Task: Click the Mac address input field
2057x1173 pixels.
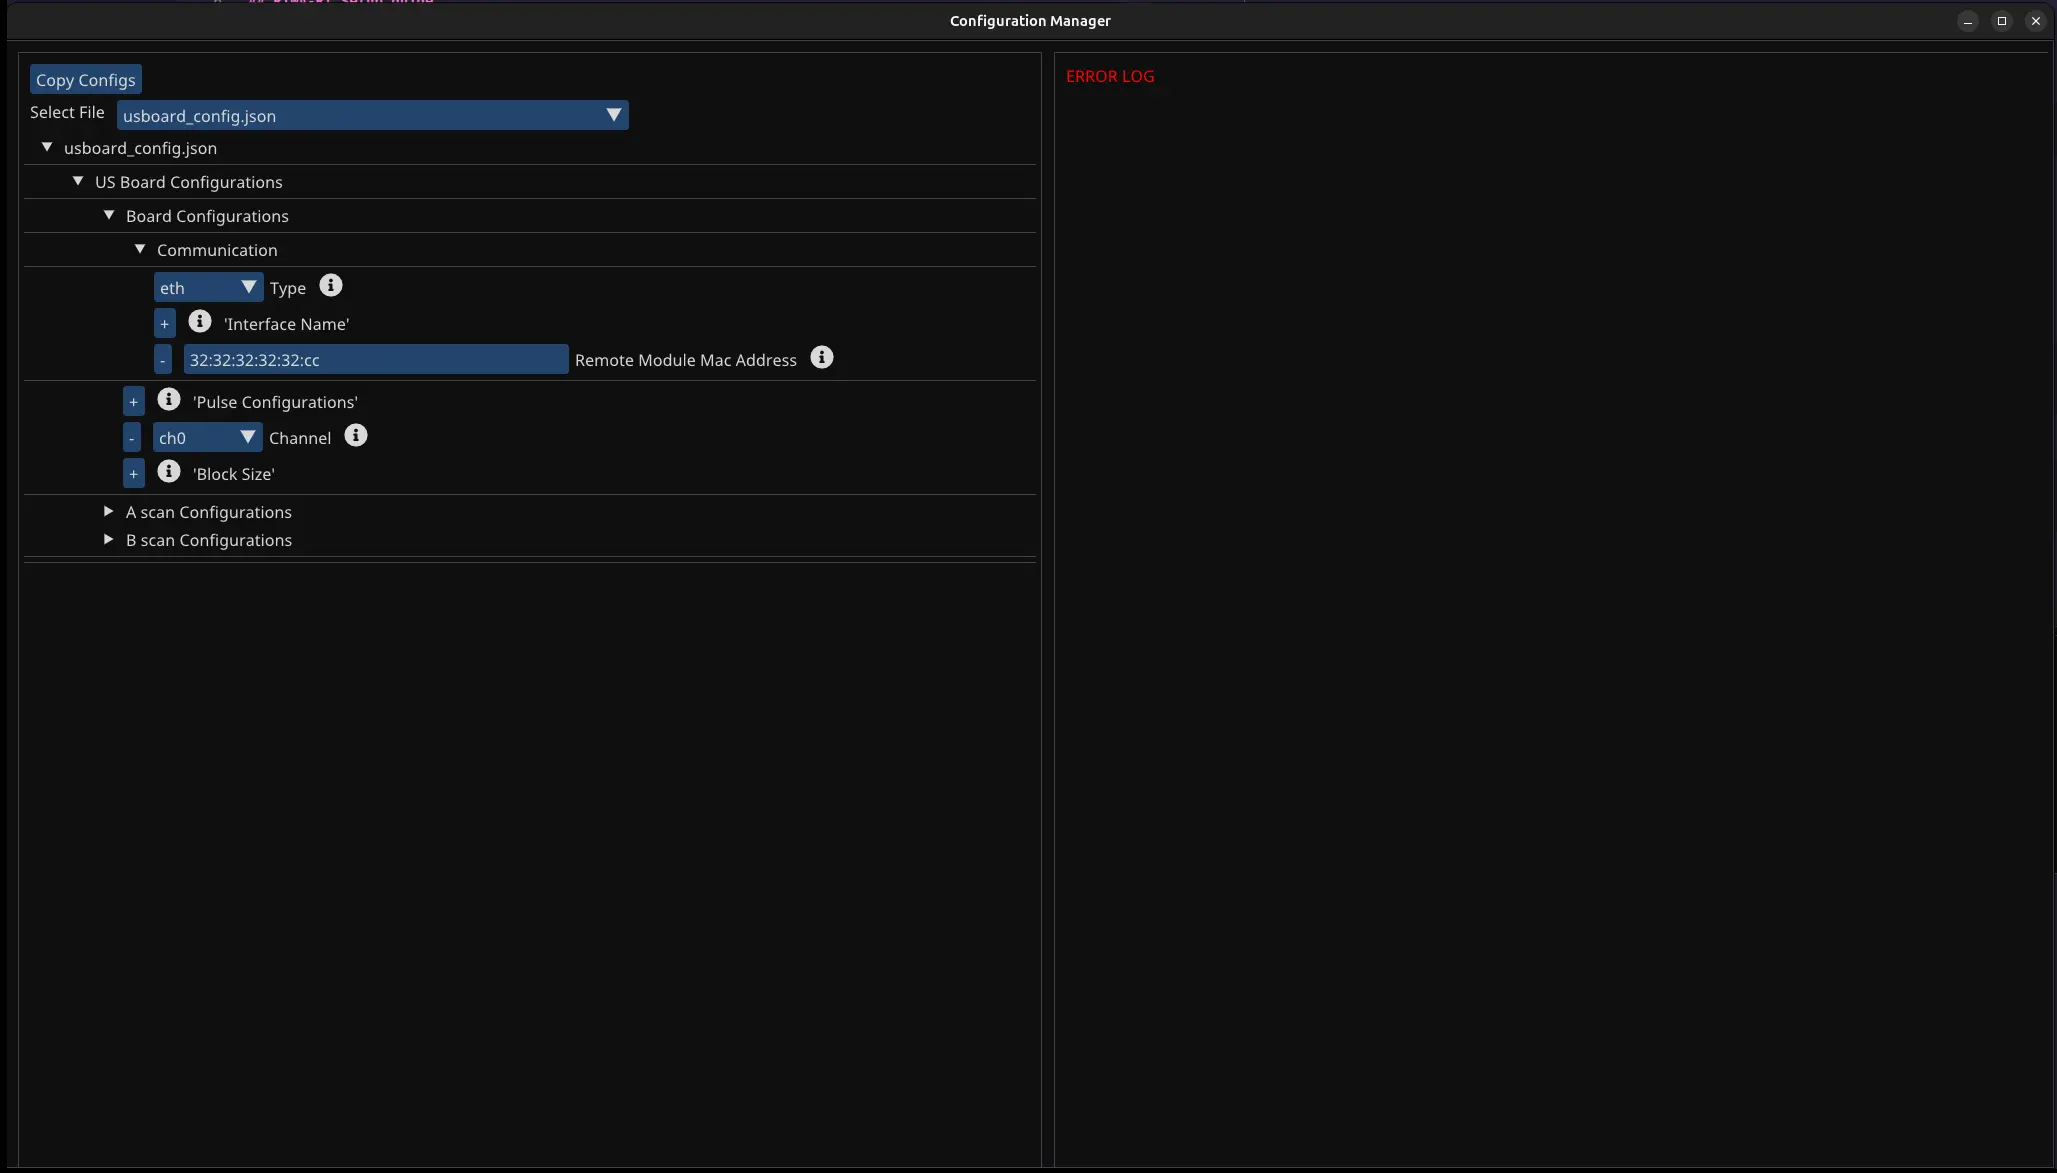Action: (x=376, y=360)
